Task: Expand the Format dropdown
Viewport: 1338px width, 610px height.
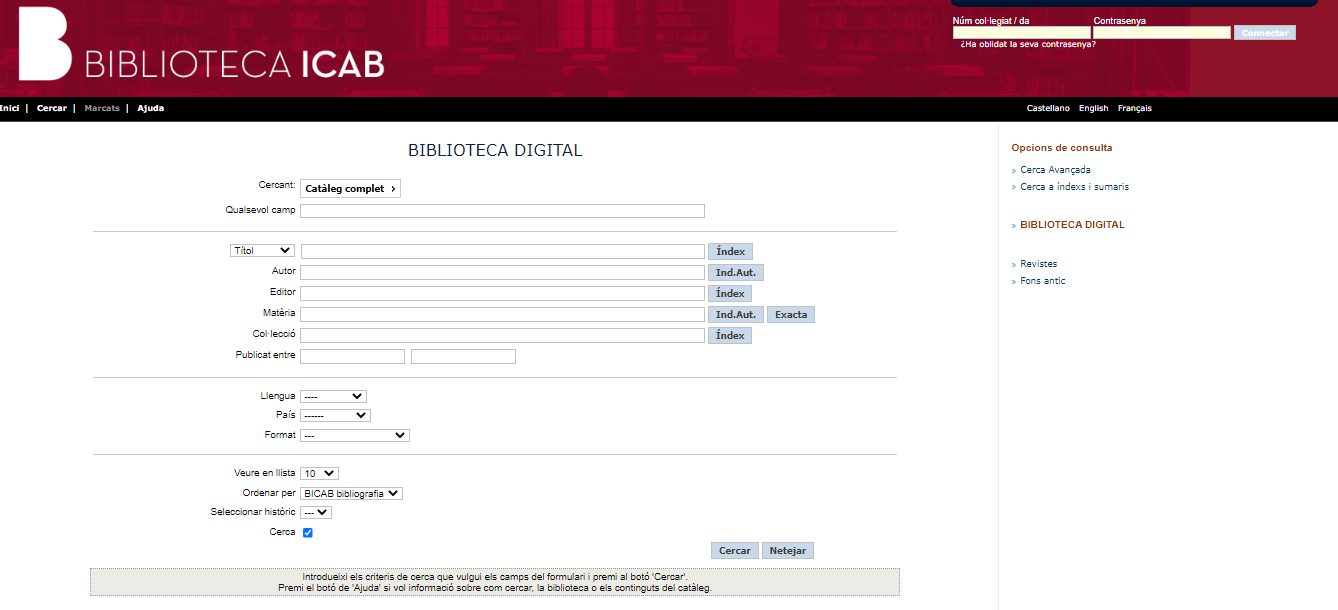Action: tap(355, 436)
